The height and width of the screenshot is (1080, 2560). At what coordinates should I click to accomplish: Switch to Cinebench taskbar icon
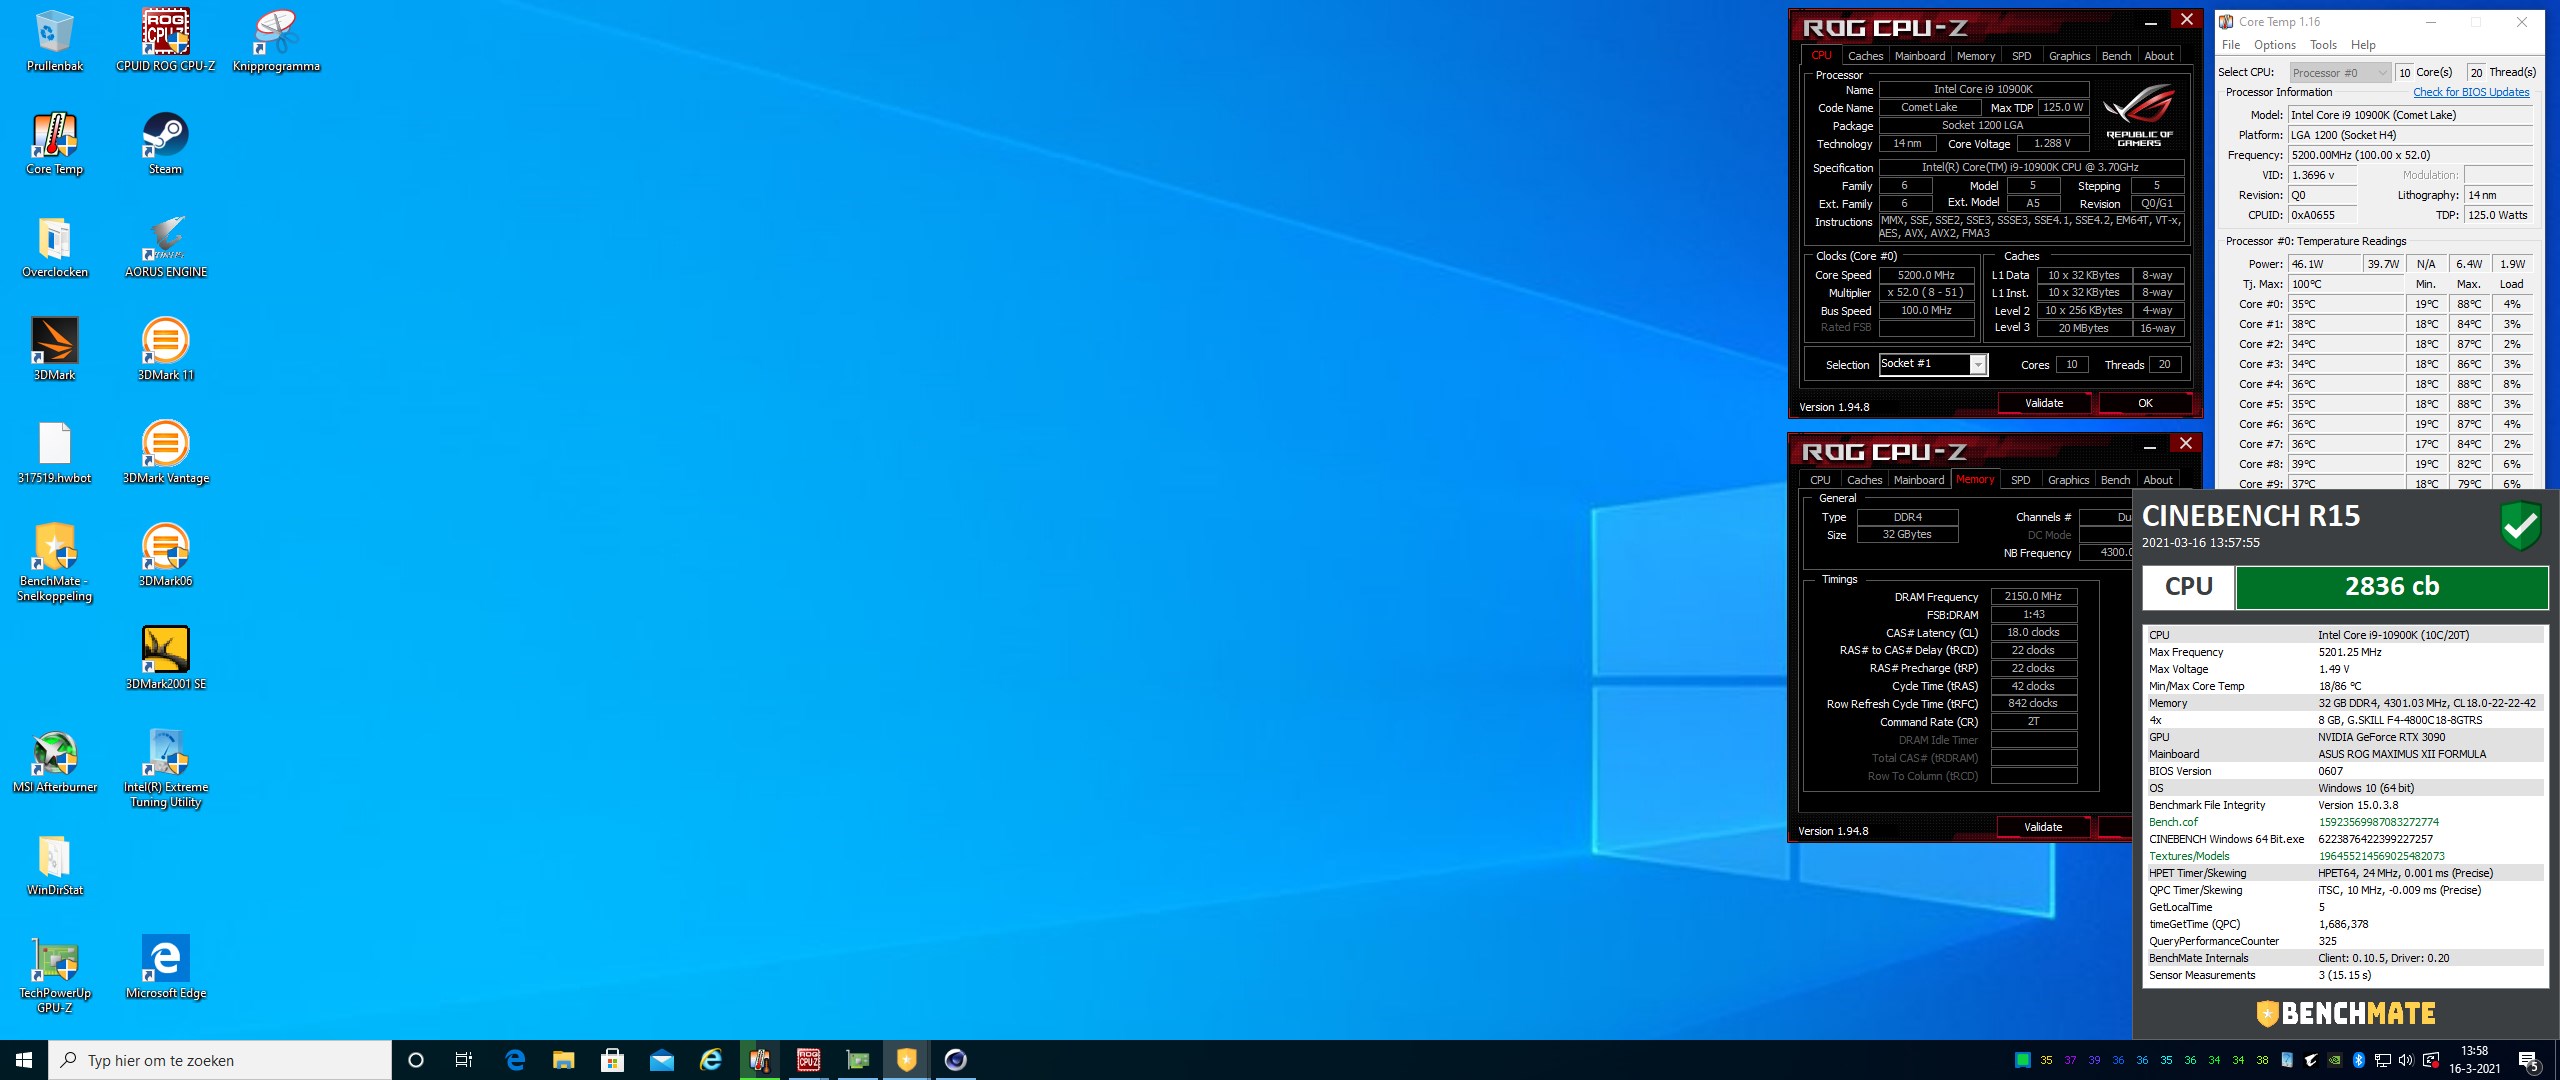coord(955,1060)
